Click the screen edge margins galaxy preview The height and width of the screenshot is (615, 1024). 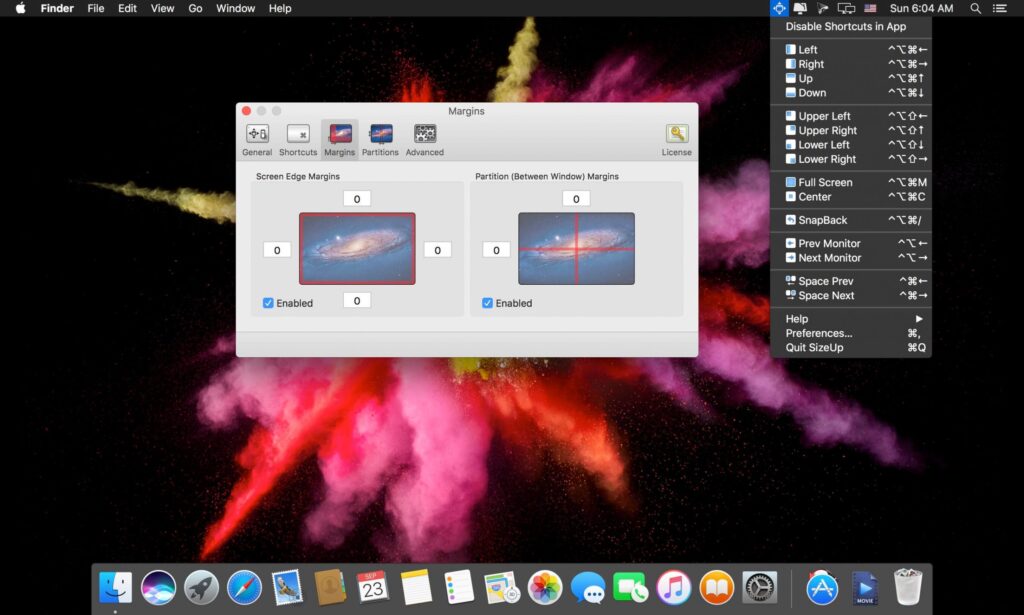357,248
